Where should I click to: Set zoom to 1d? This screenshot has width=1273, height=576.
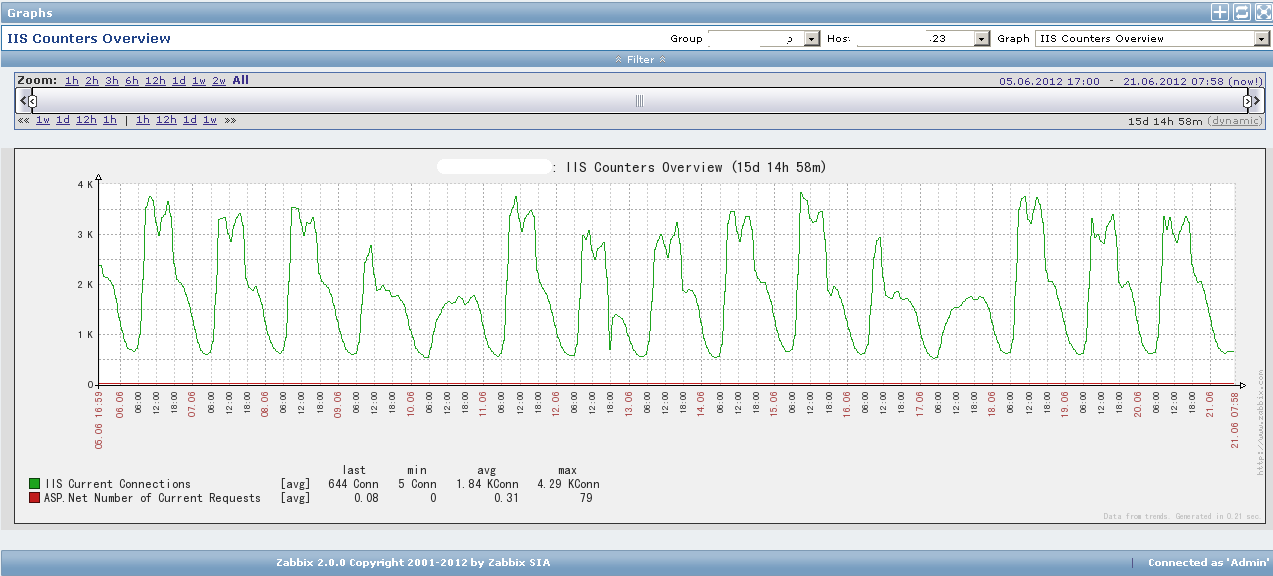179,81
